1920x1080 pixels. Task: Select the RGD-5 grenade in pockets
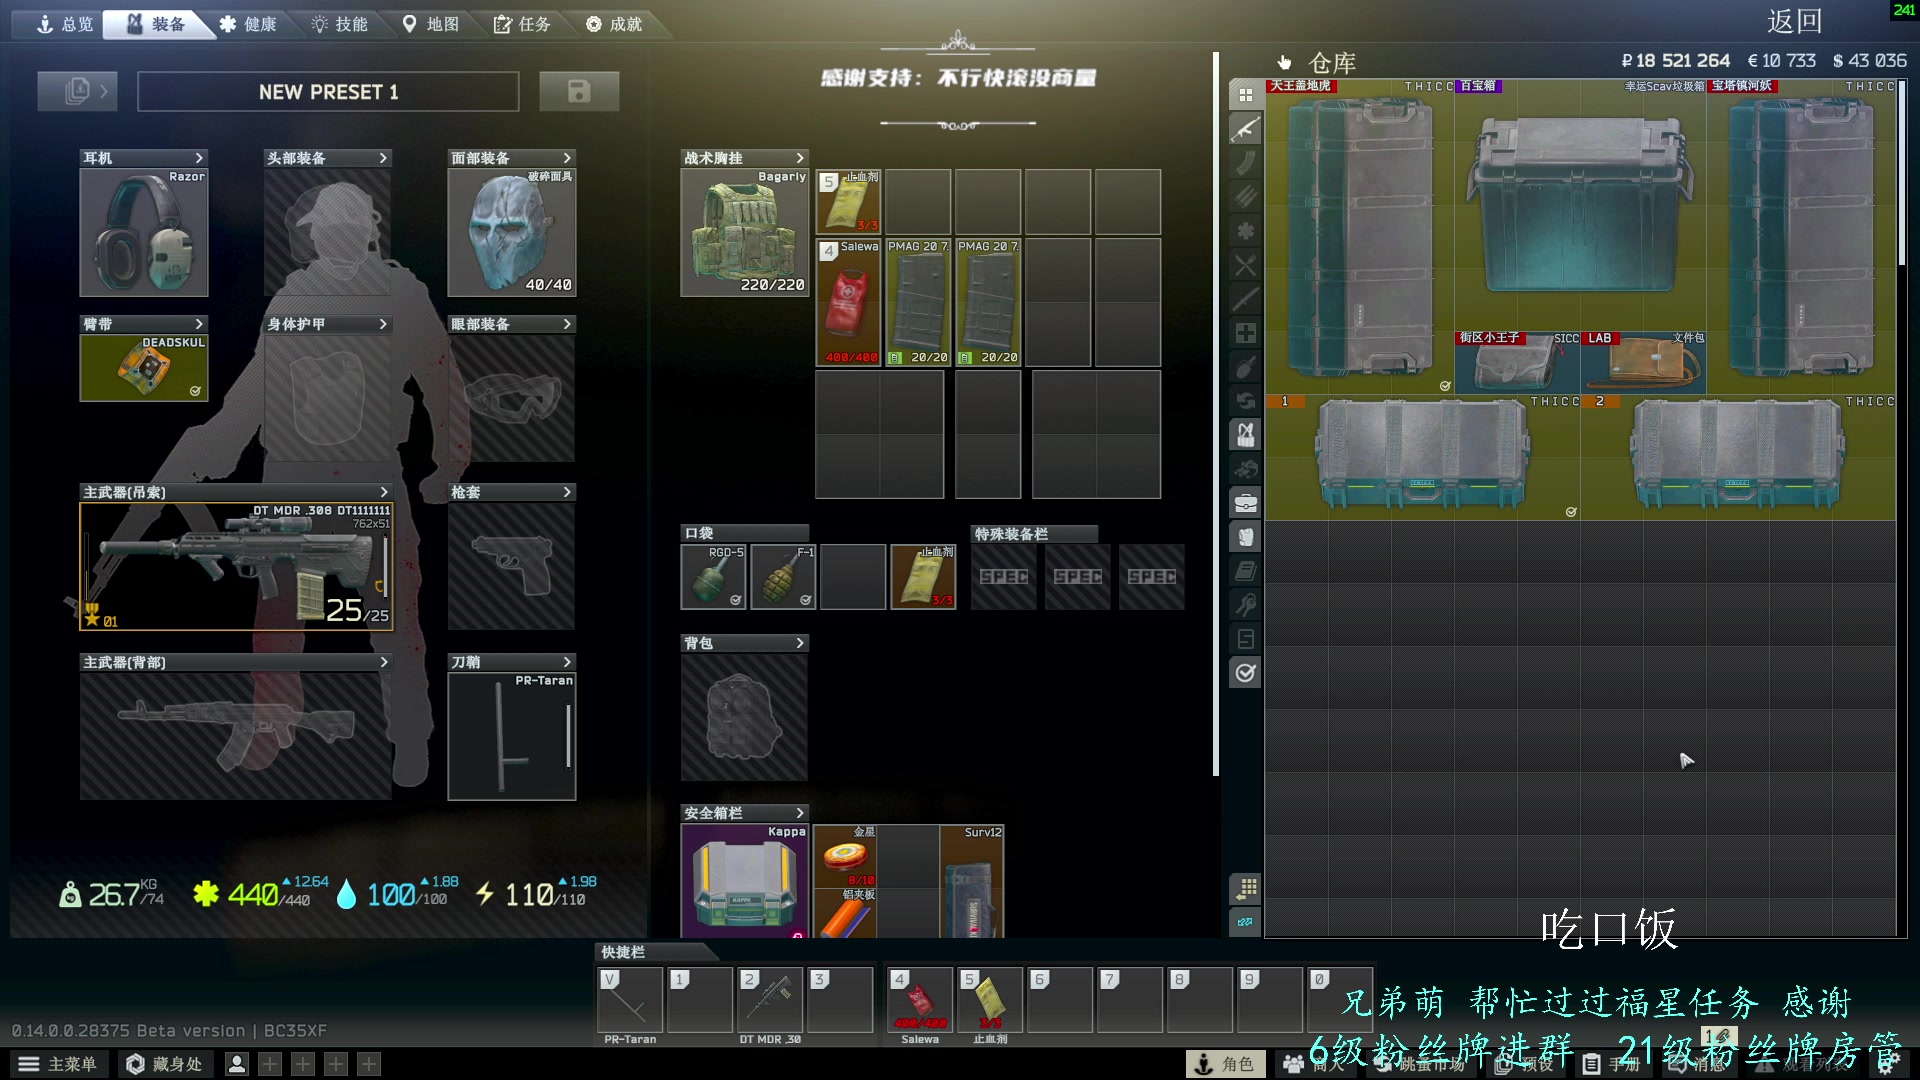click(713, 577)
